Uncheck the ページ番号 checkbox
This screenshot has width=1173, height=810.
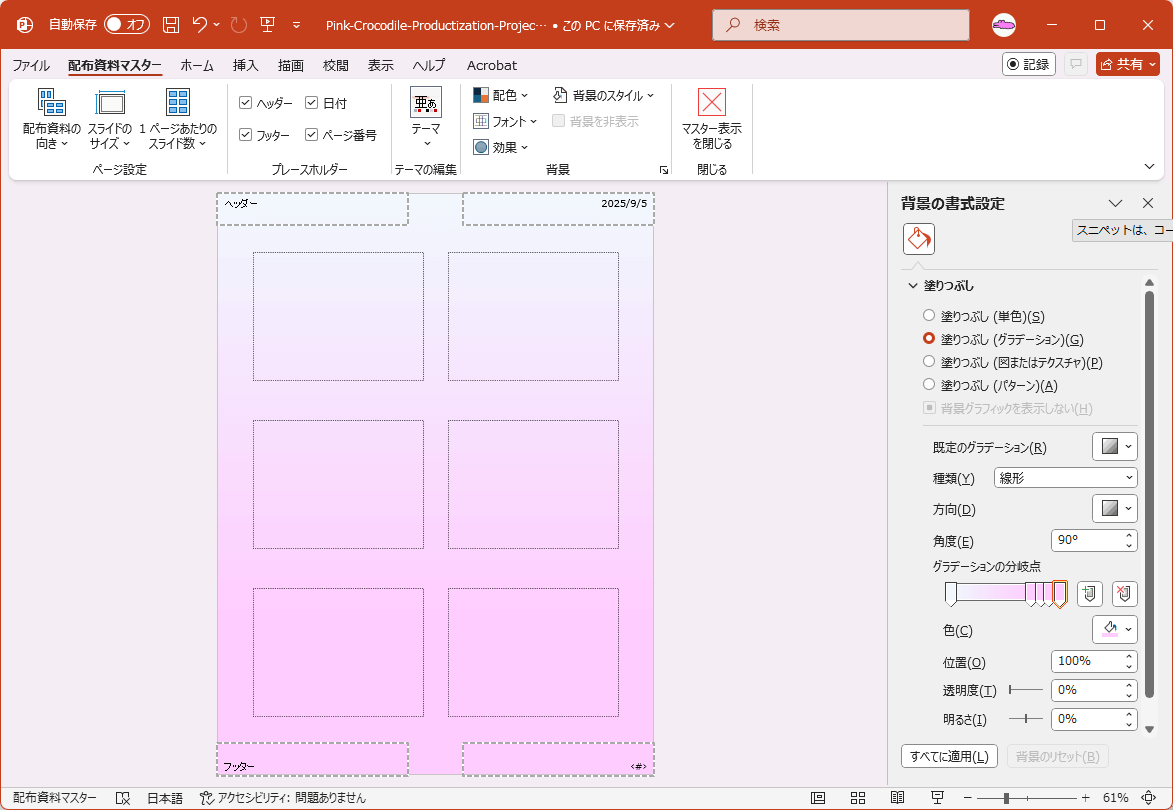[x=312, y=135]
